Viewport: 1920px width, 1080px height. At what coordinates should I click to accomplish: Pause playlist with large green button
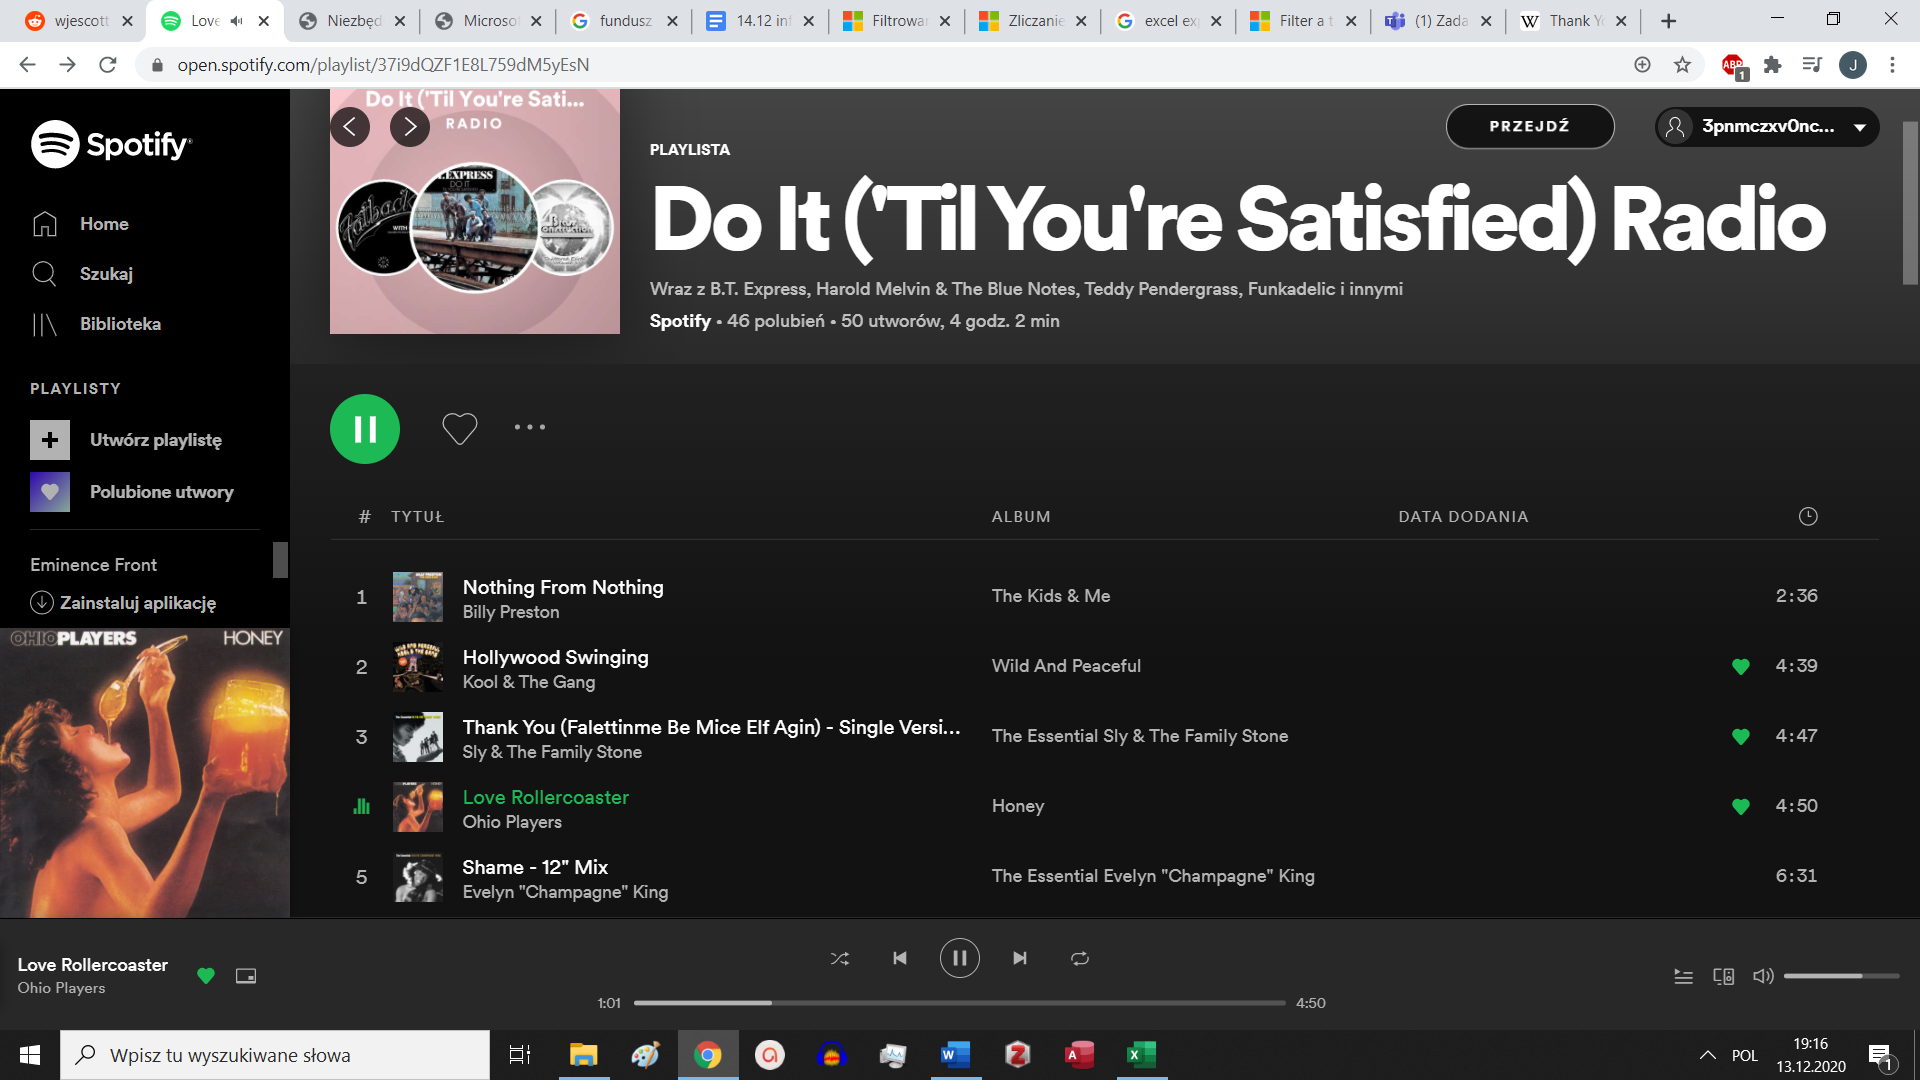pos(365,429)
